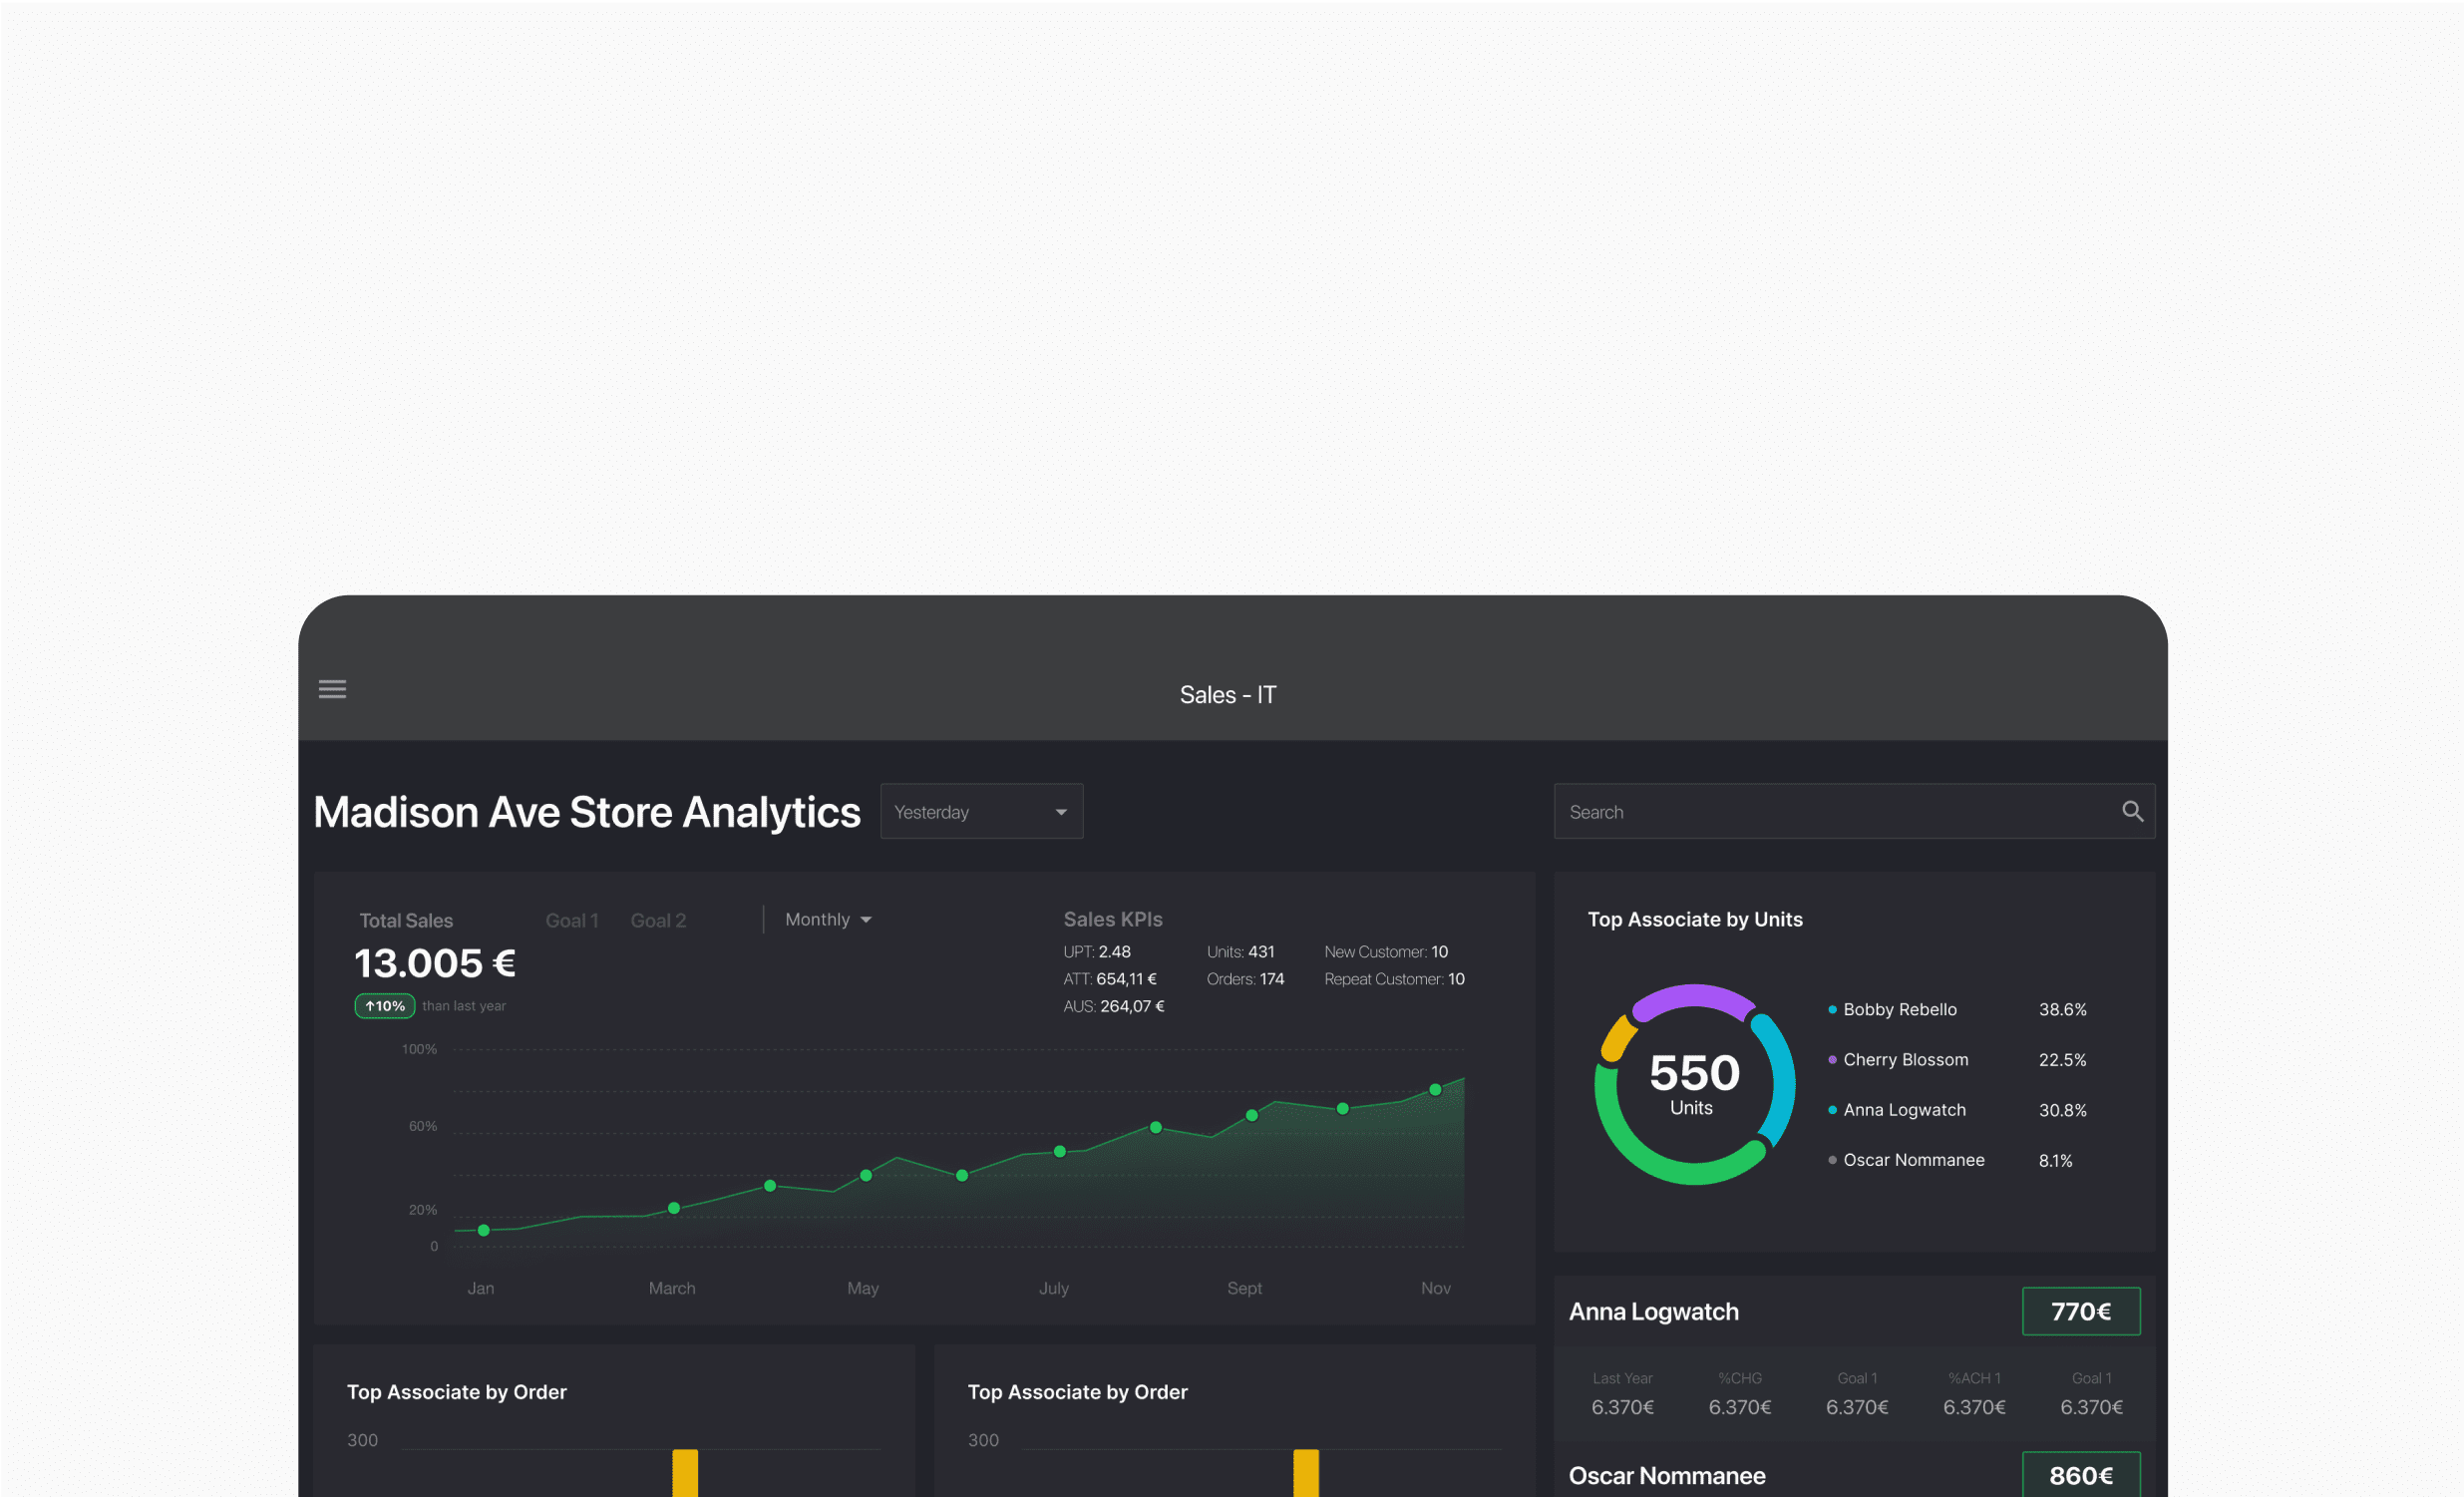Click the March label on the chart axis
Screen dimensions: 2464x1497
tap(672, 1288)
